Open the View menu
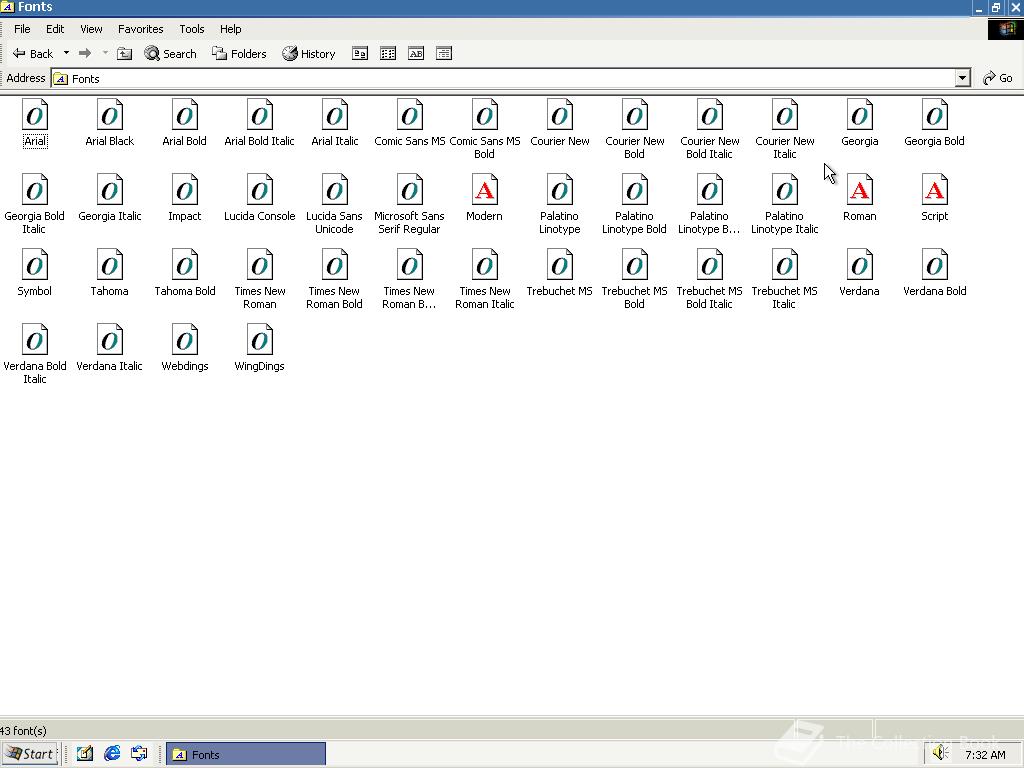The image size is (1024, 768). click(x=91, y=29)
